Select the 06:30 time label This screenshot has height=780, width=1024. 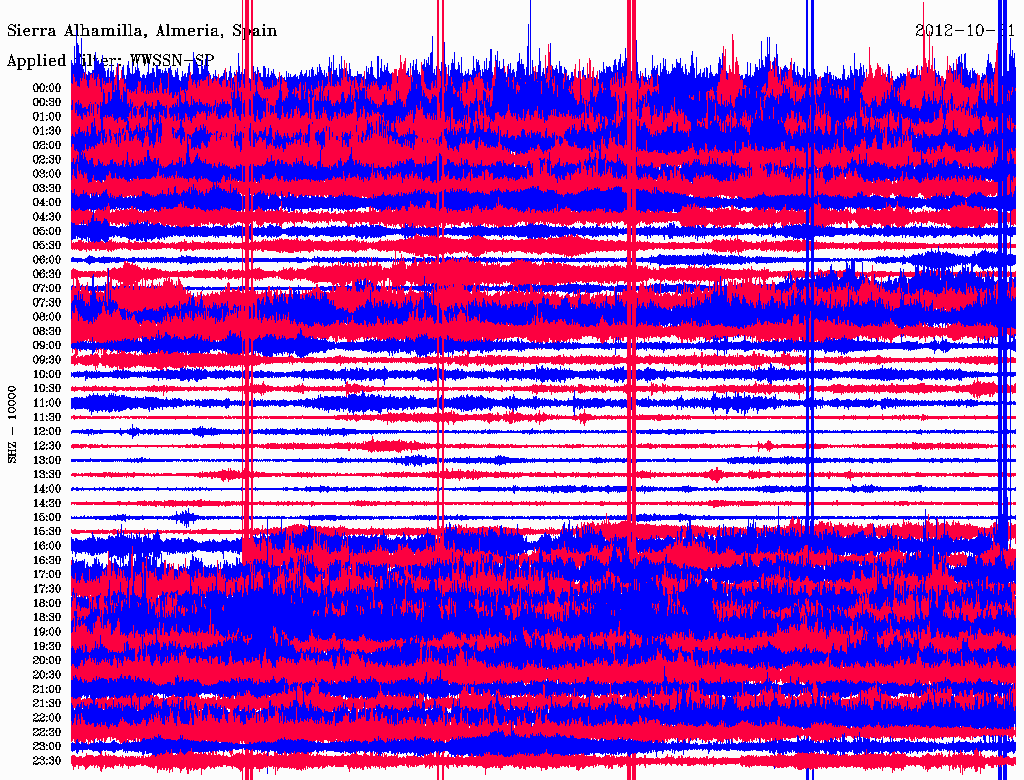46,274
